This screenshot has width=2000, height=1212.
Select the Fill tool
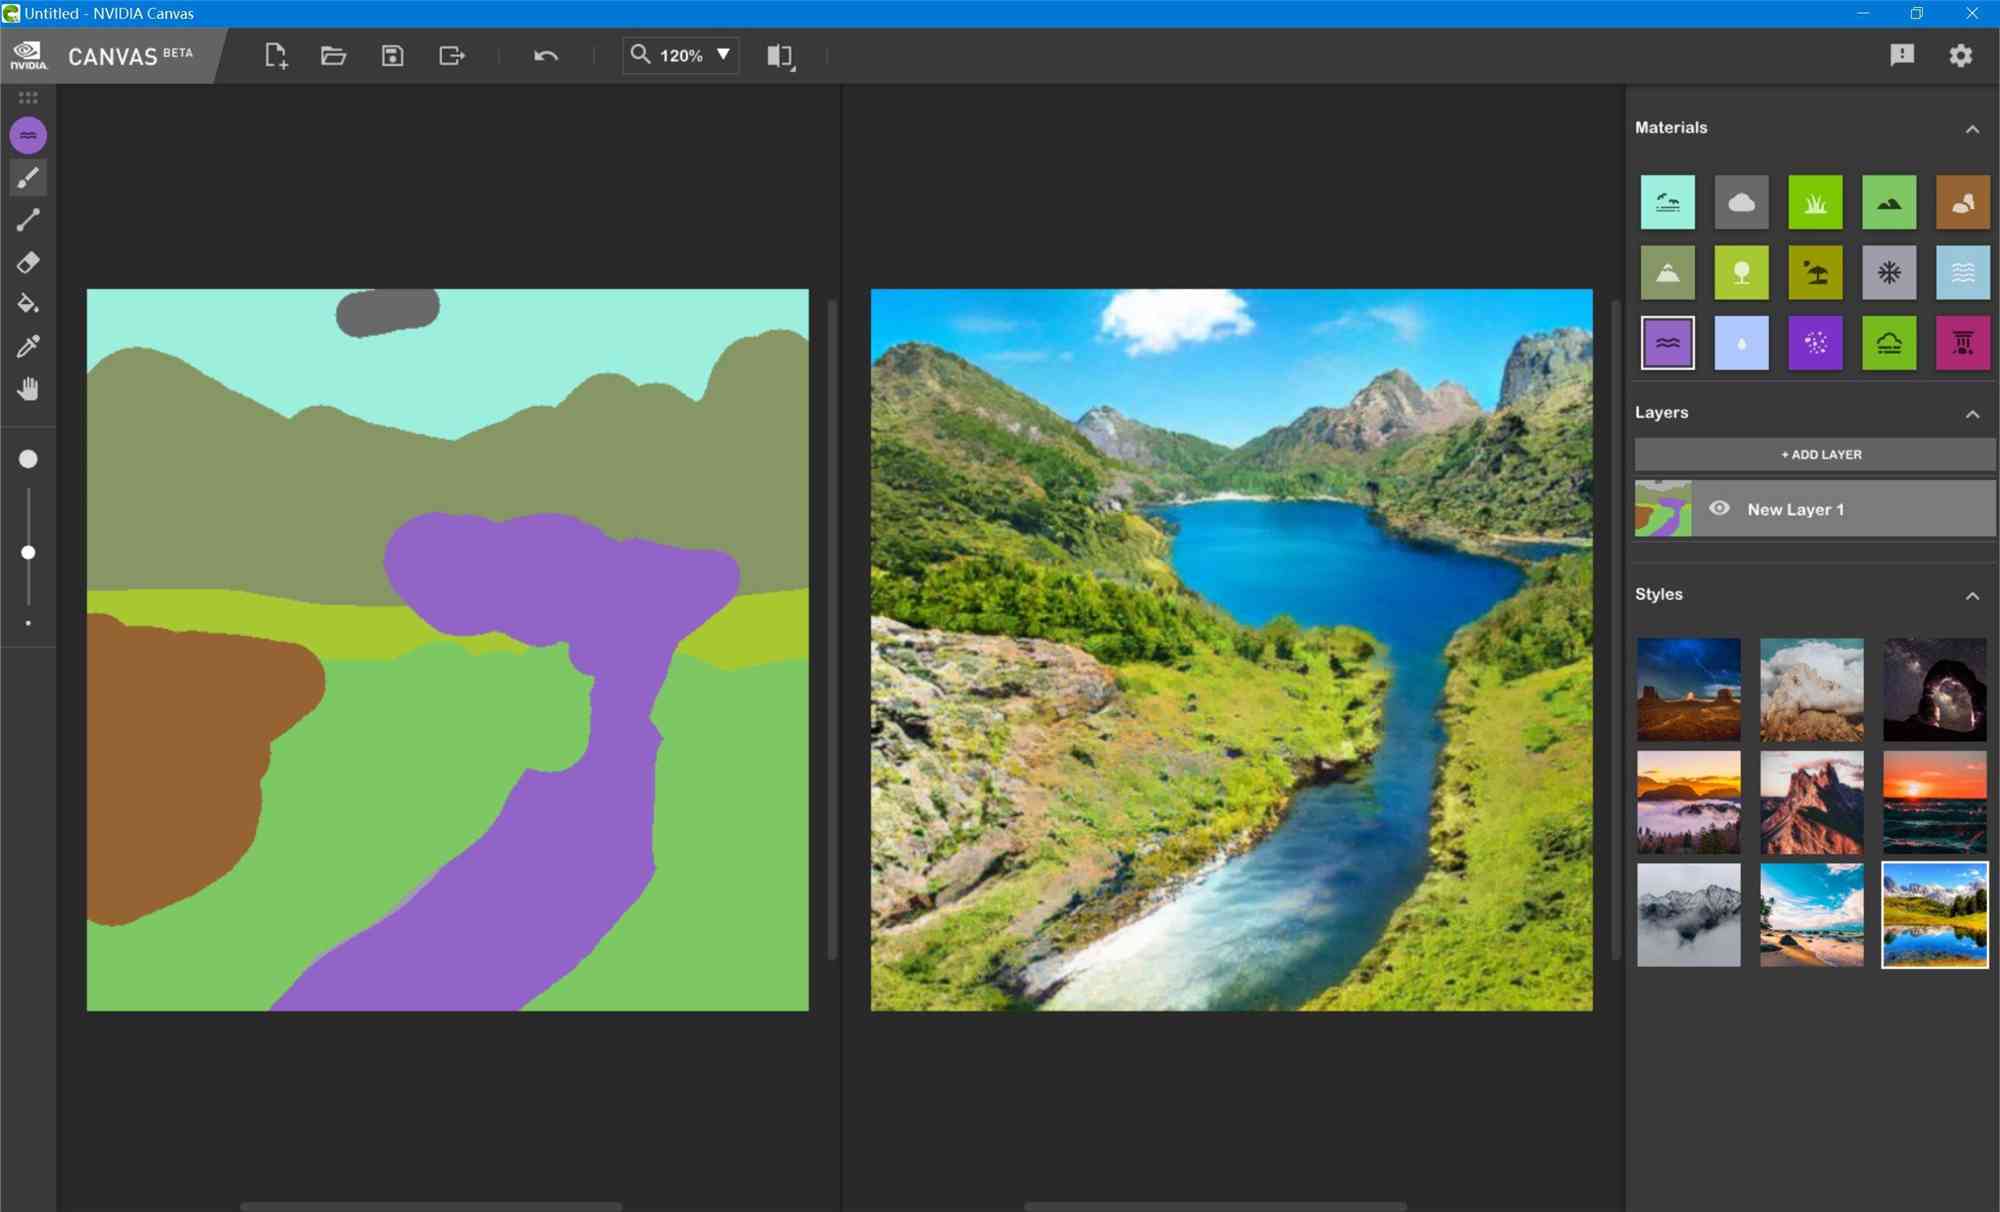click(29, 304)
